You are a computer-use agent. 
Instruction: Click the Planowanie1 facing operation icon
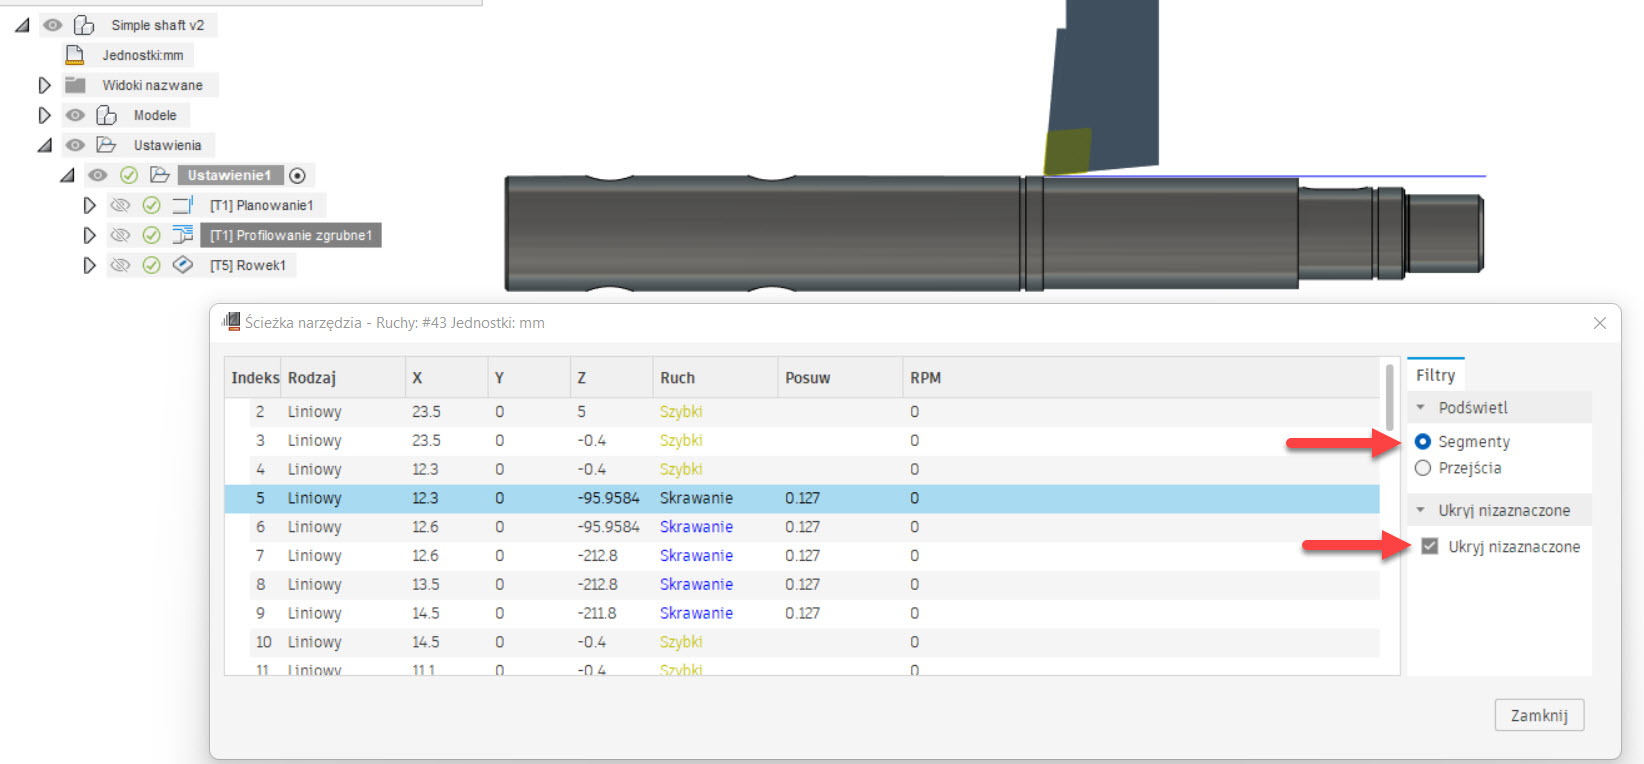pyautogui.click(x=182, y=205)
